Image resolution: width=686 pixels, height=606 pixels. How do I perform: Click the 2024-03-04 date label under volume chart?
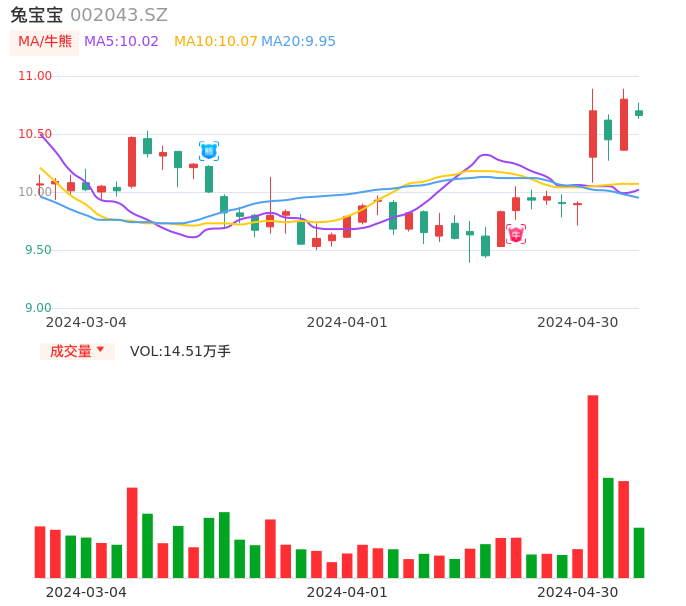tap(86, 592)
